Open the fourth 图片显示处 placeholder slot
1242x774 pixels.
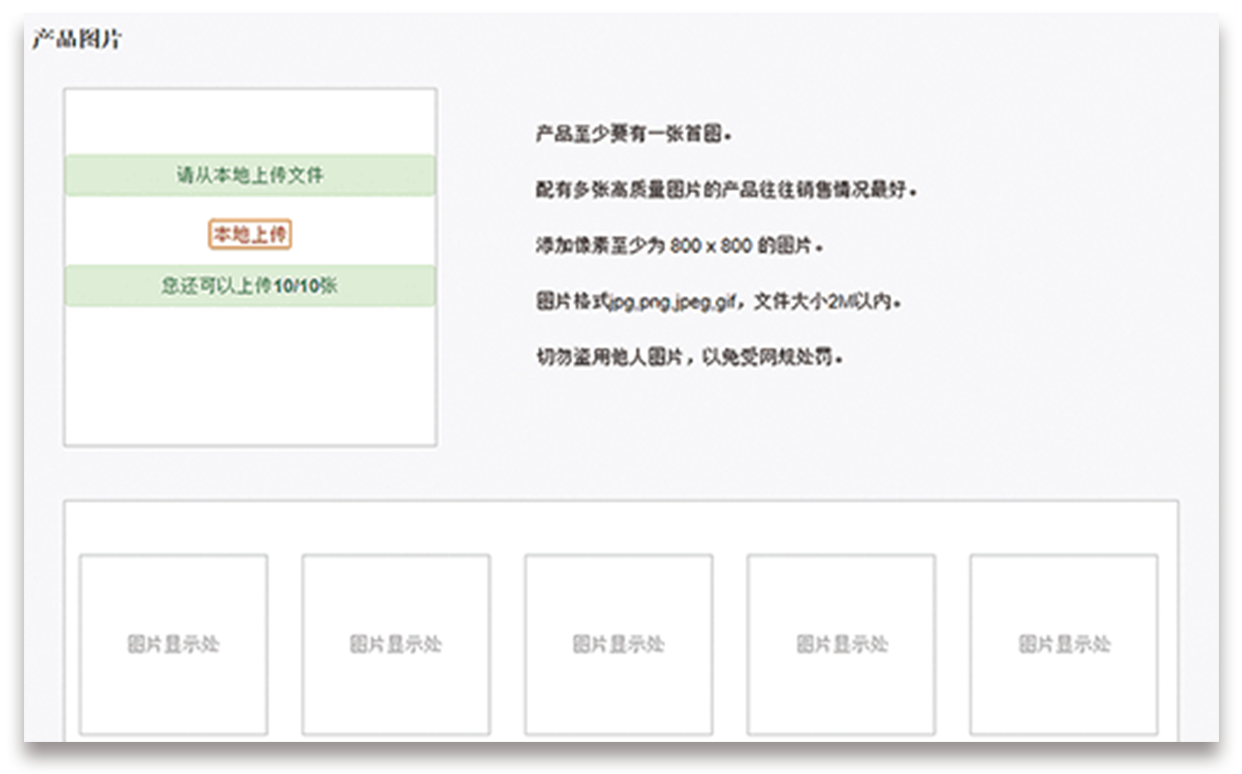842,645
